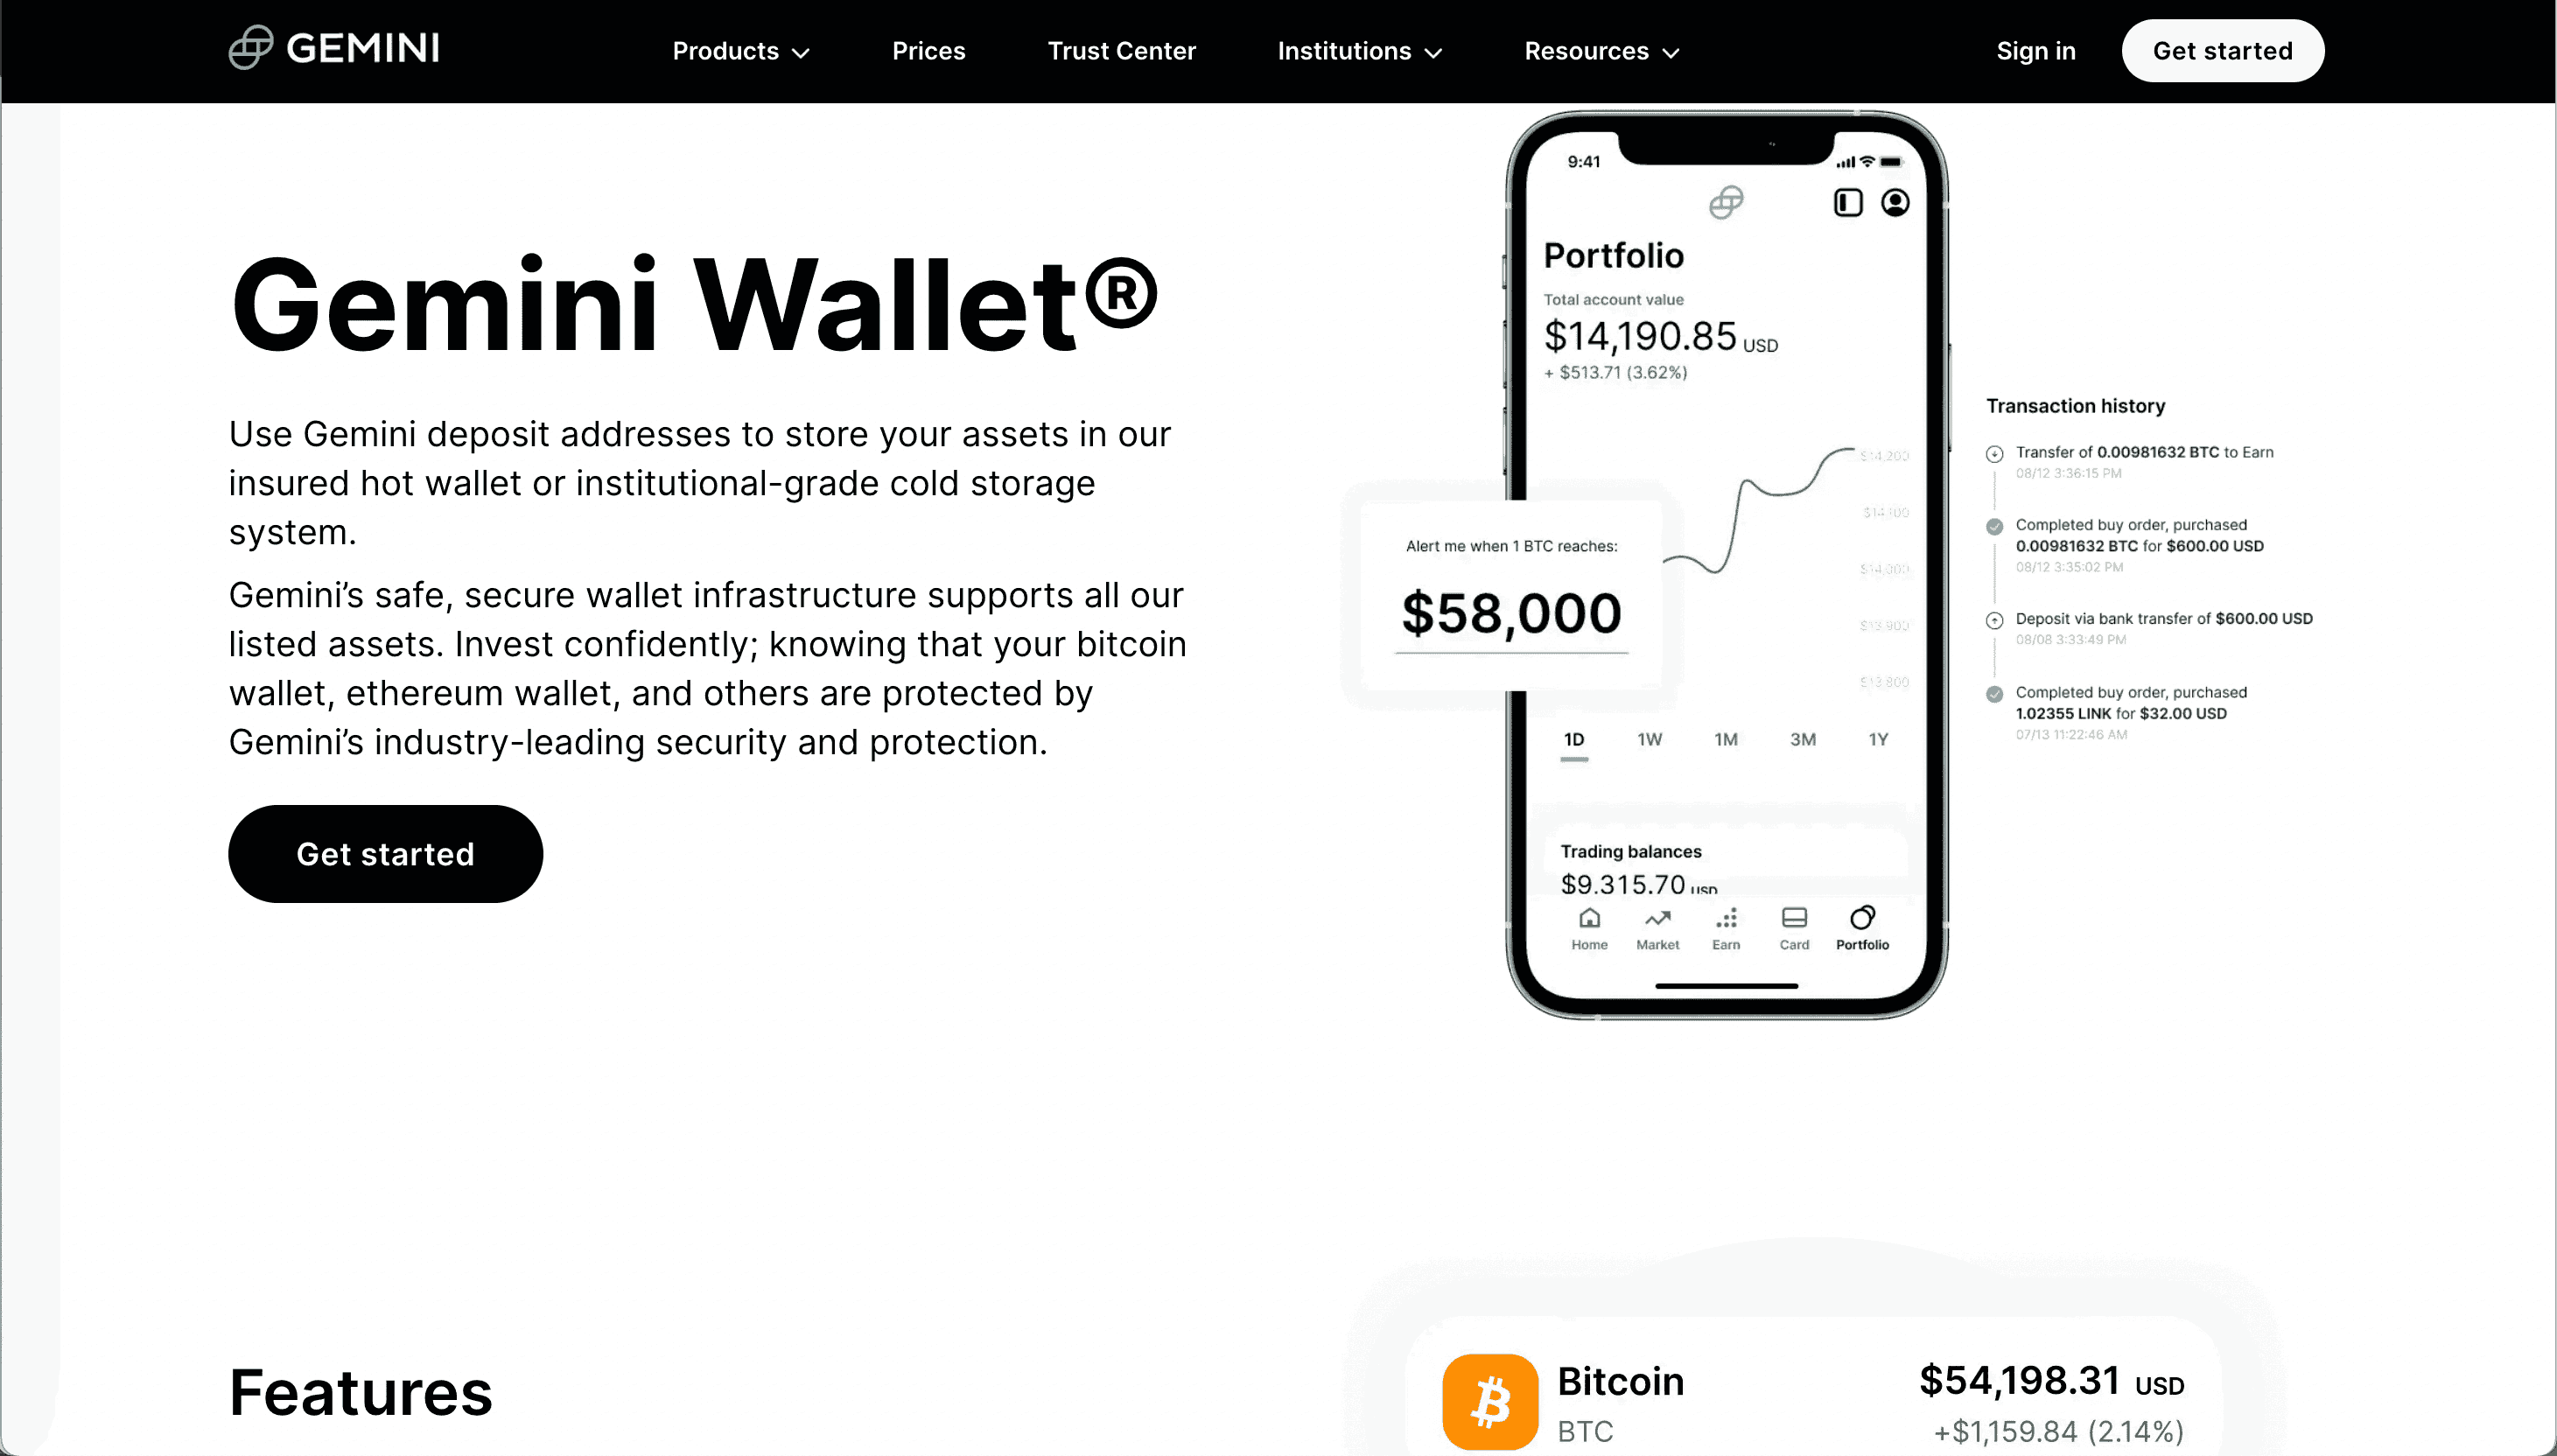The width and height of the screenshot is (2557, 1456).
Task: Expand the Resources dropdown menu
Action: point(1598,51)
